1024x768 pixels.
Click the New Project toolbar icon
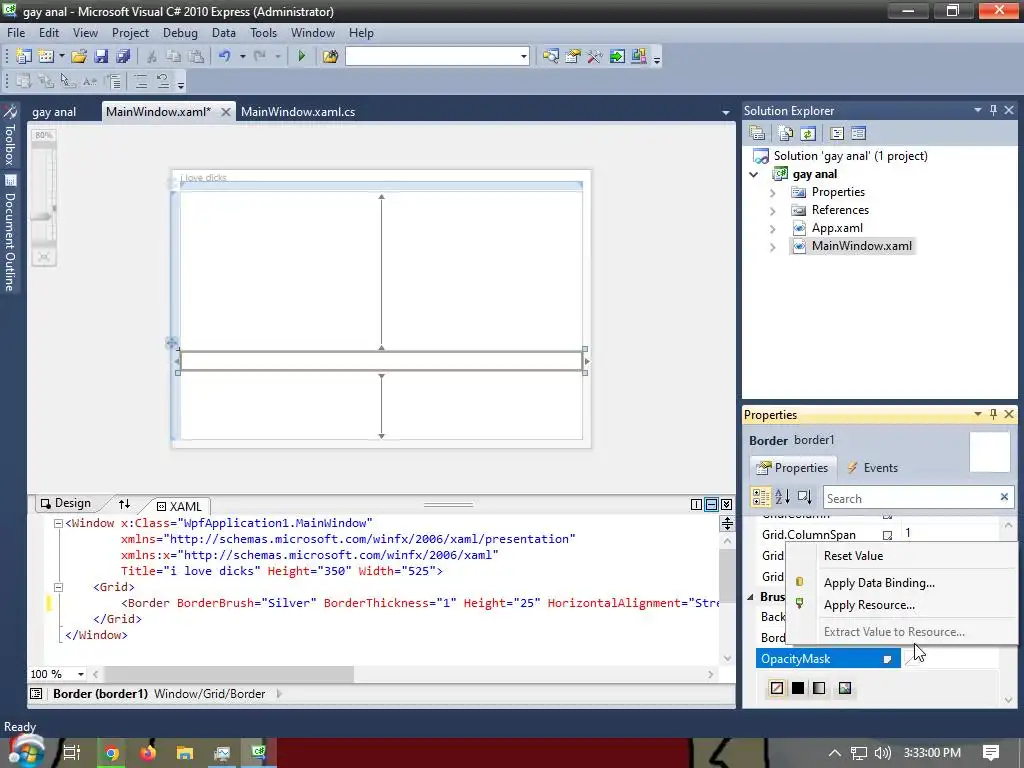24,56
